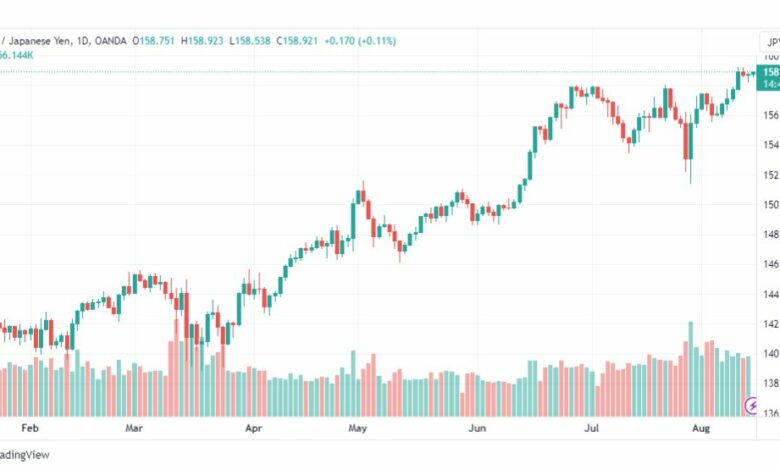
Task: Click the +0.170 (+0.11%) change value
Action: 360,41
